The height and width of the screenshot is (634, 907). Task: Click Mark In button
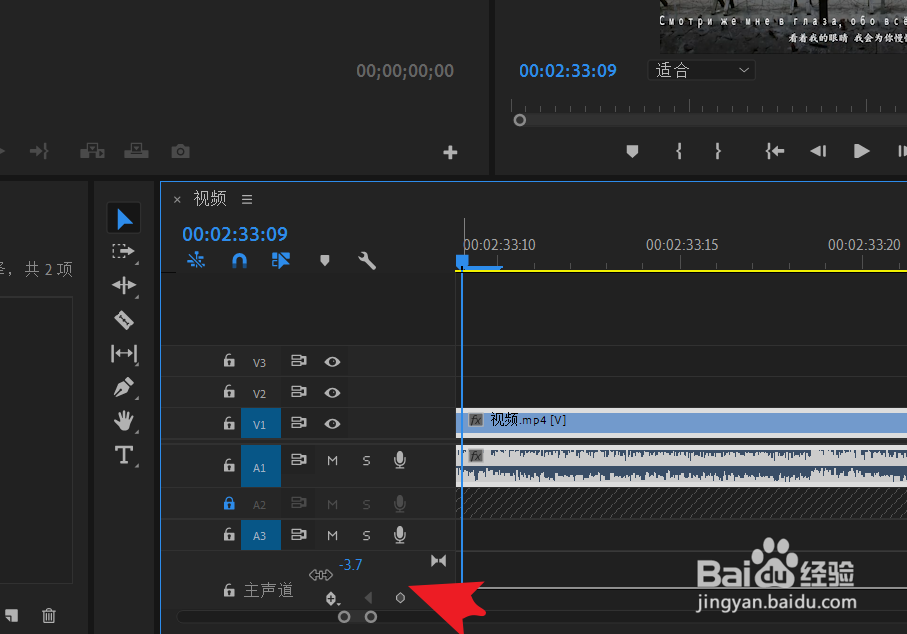(679, 152)
